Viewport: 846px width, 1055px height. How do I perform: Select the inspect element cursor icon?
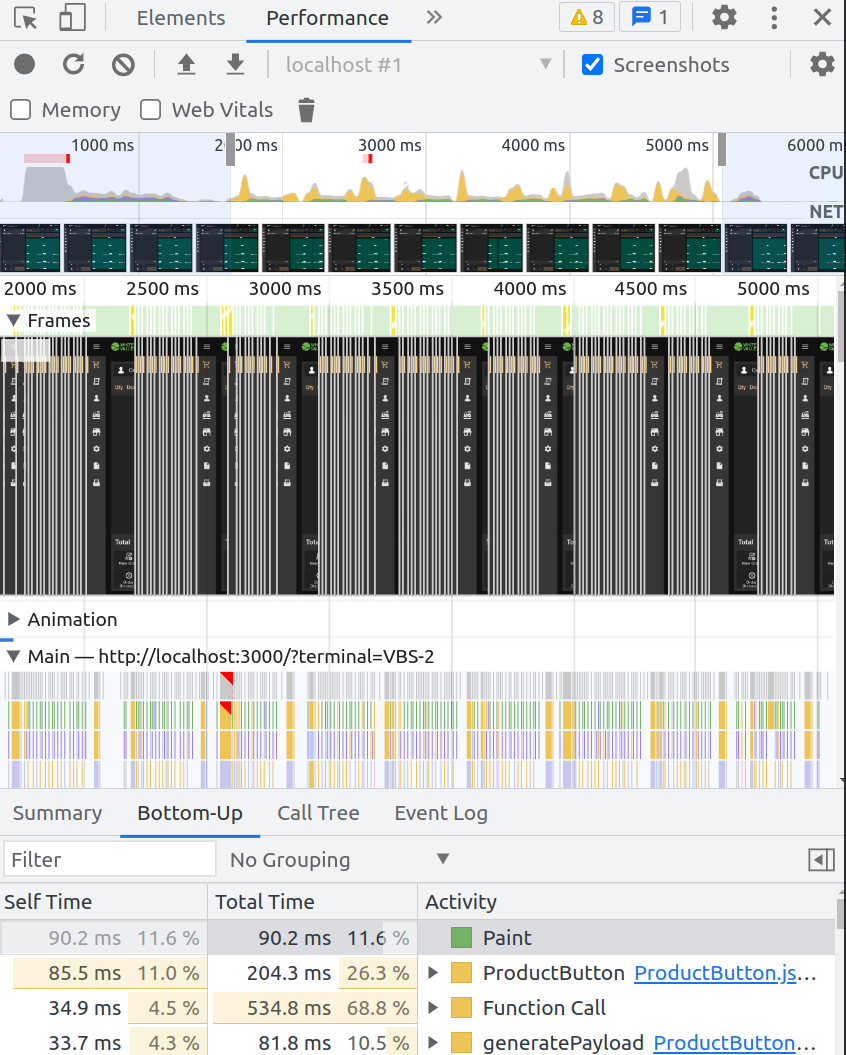click(26, 18)
